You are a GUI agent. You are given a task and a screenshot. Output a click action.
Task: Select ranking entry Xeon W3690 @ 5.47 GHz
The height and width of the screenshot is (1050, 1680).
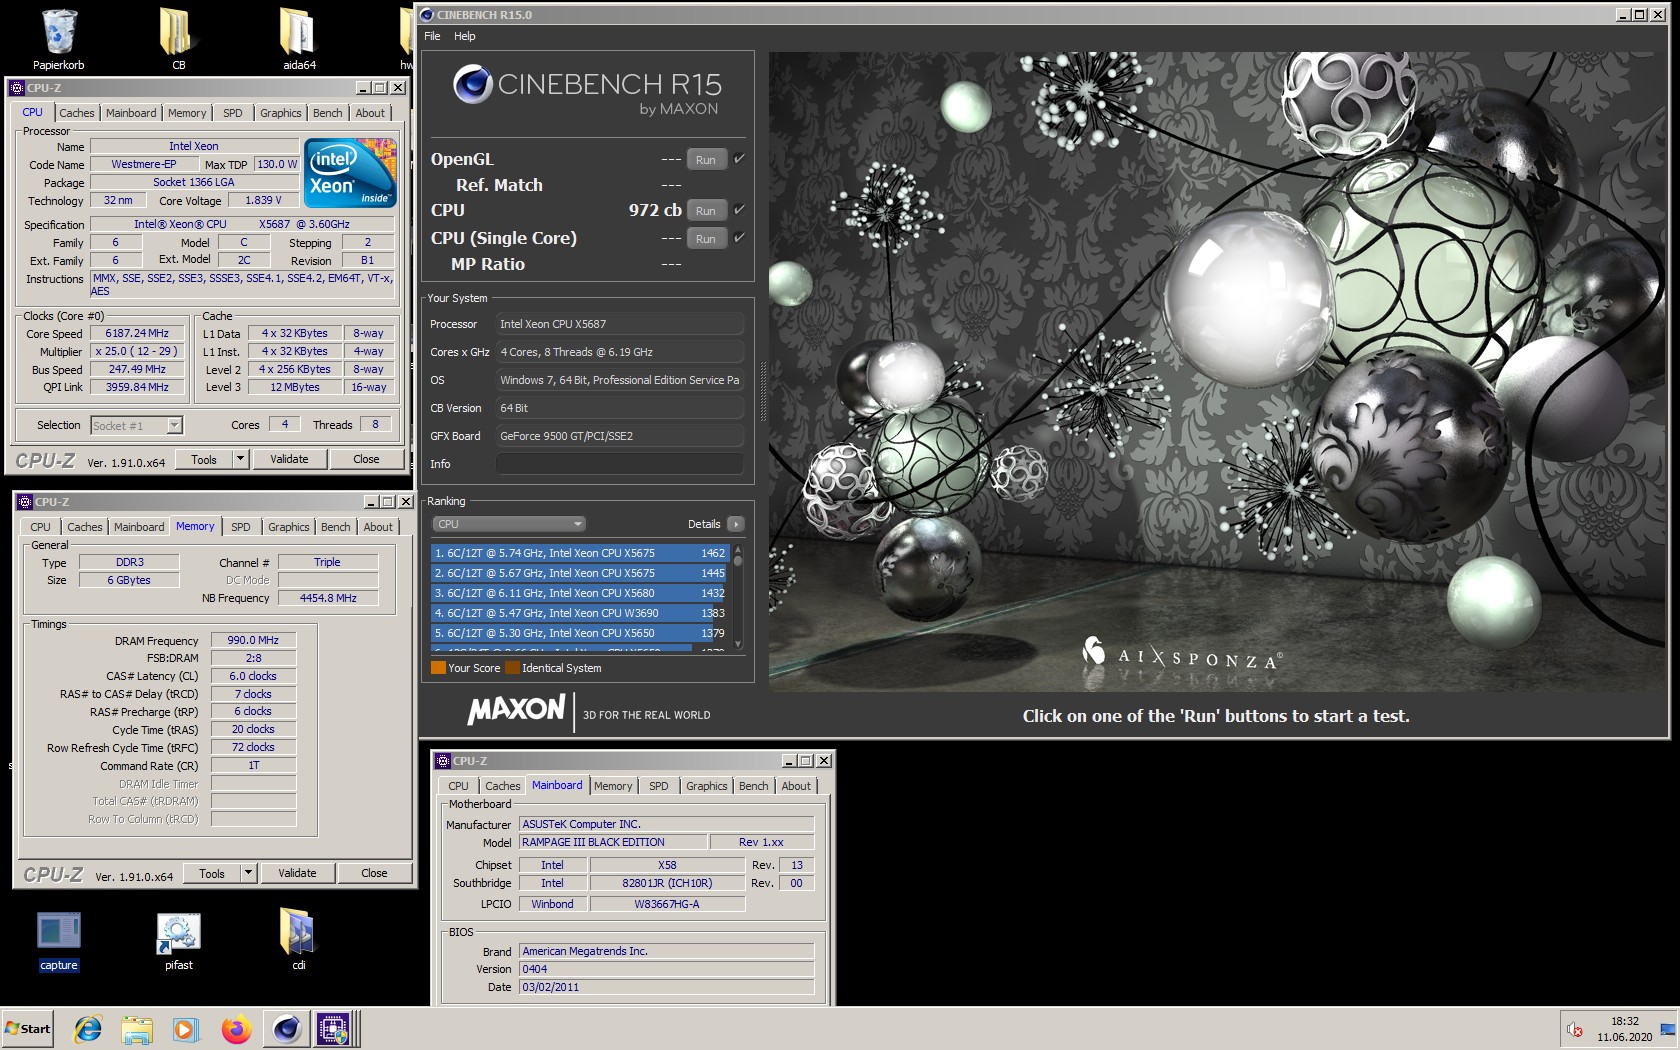(x=580, y=613)
